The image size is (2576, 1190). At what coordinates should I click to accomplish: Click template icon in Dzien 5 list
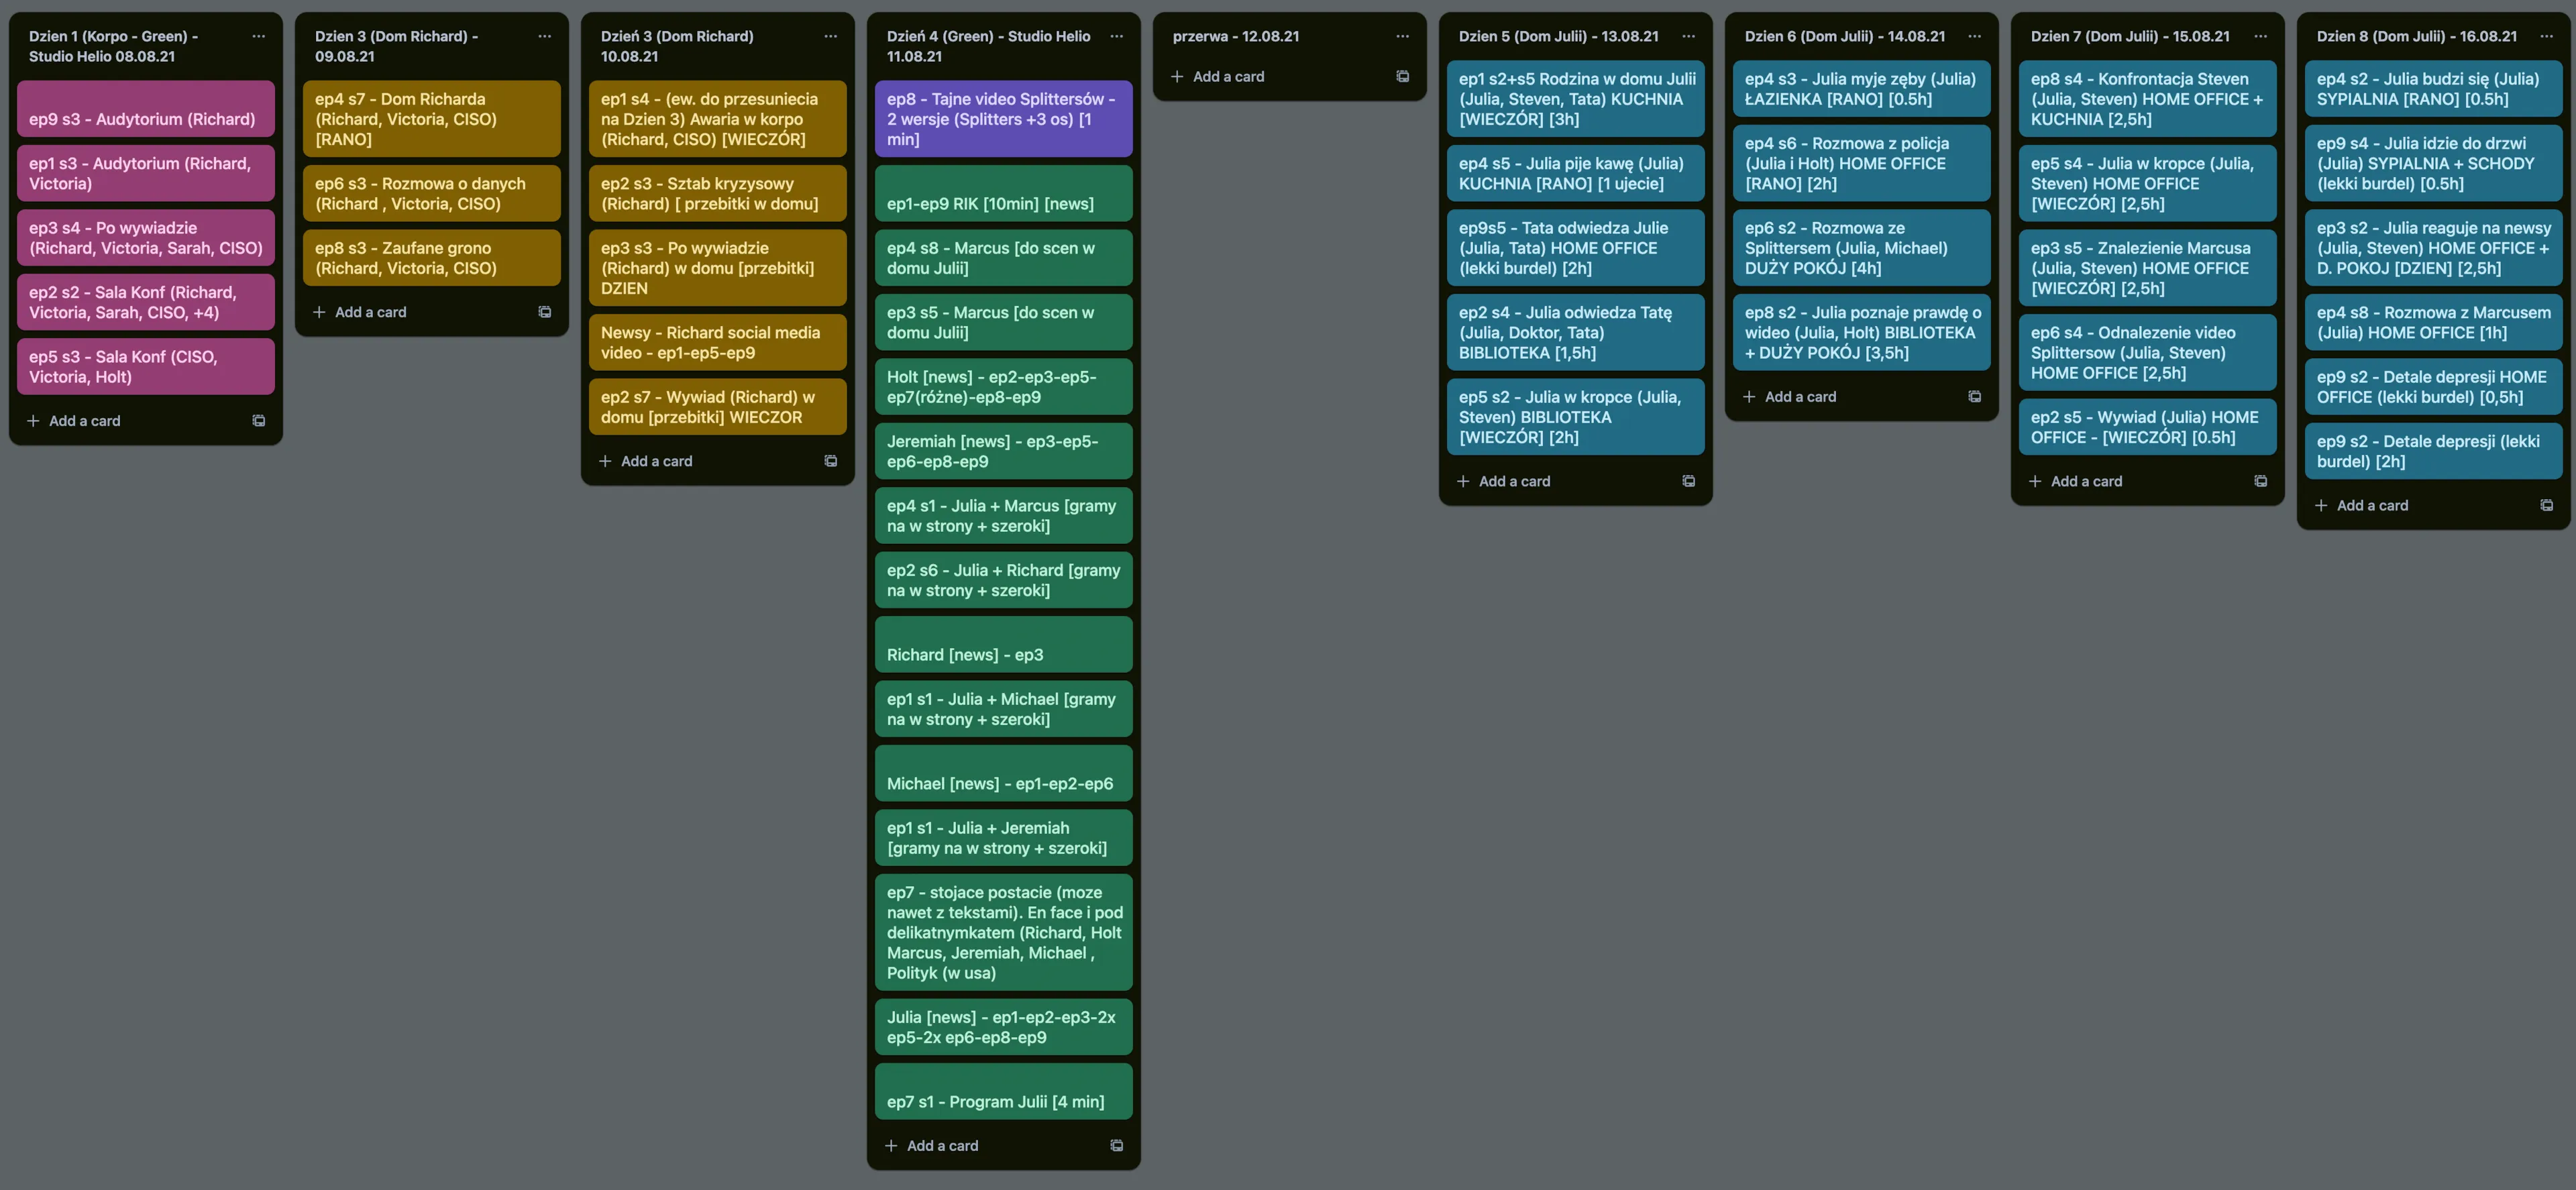click(x=1688, y=481)
